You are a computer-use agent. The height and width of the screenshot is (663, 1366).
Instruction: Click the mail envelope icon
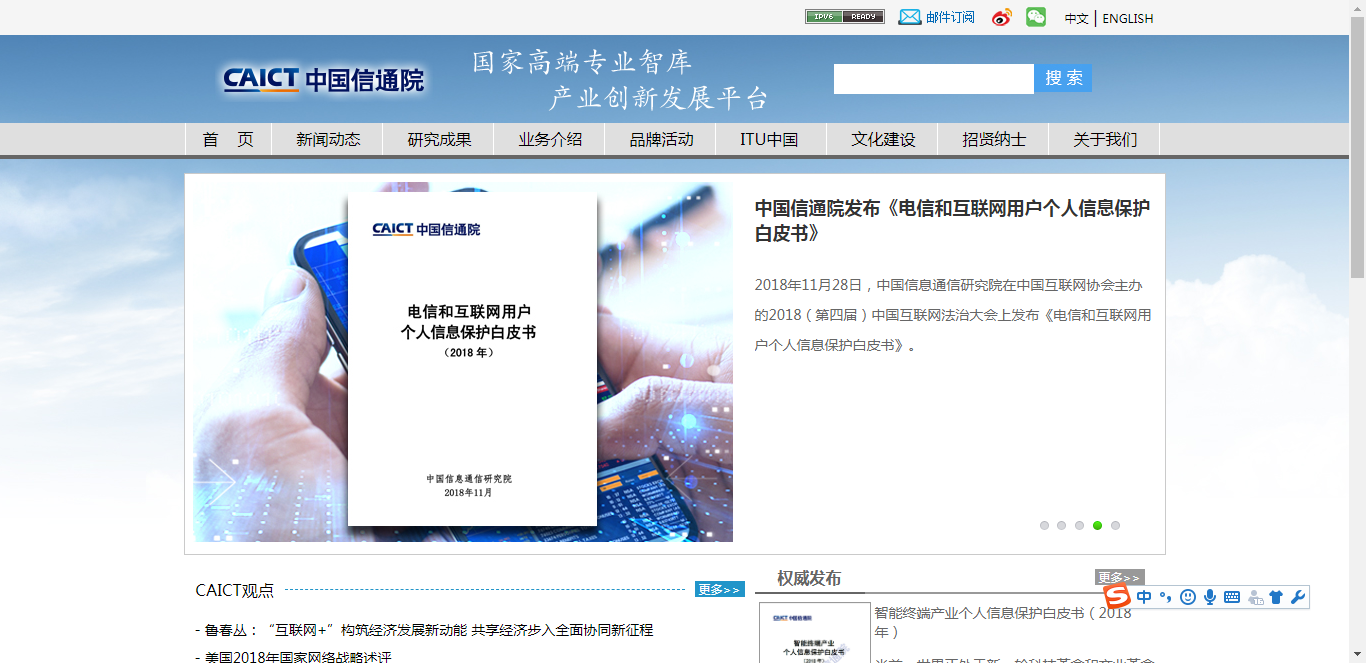click(910, 17)
